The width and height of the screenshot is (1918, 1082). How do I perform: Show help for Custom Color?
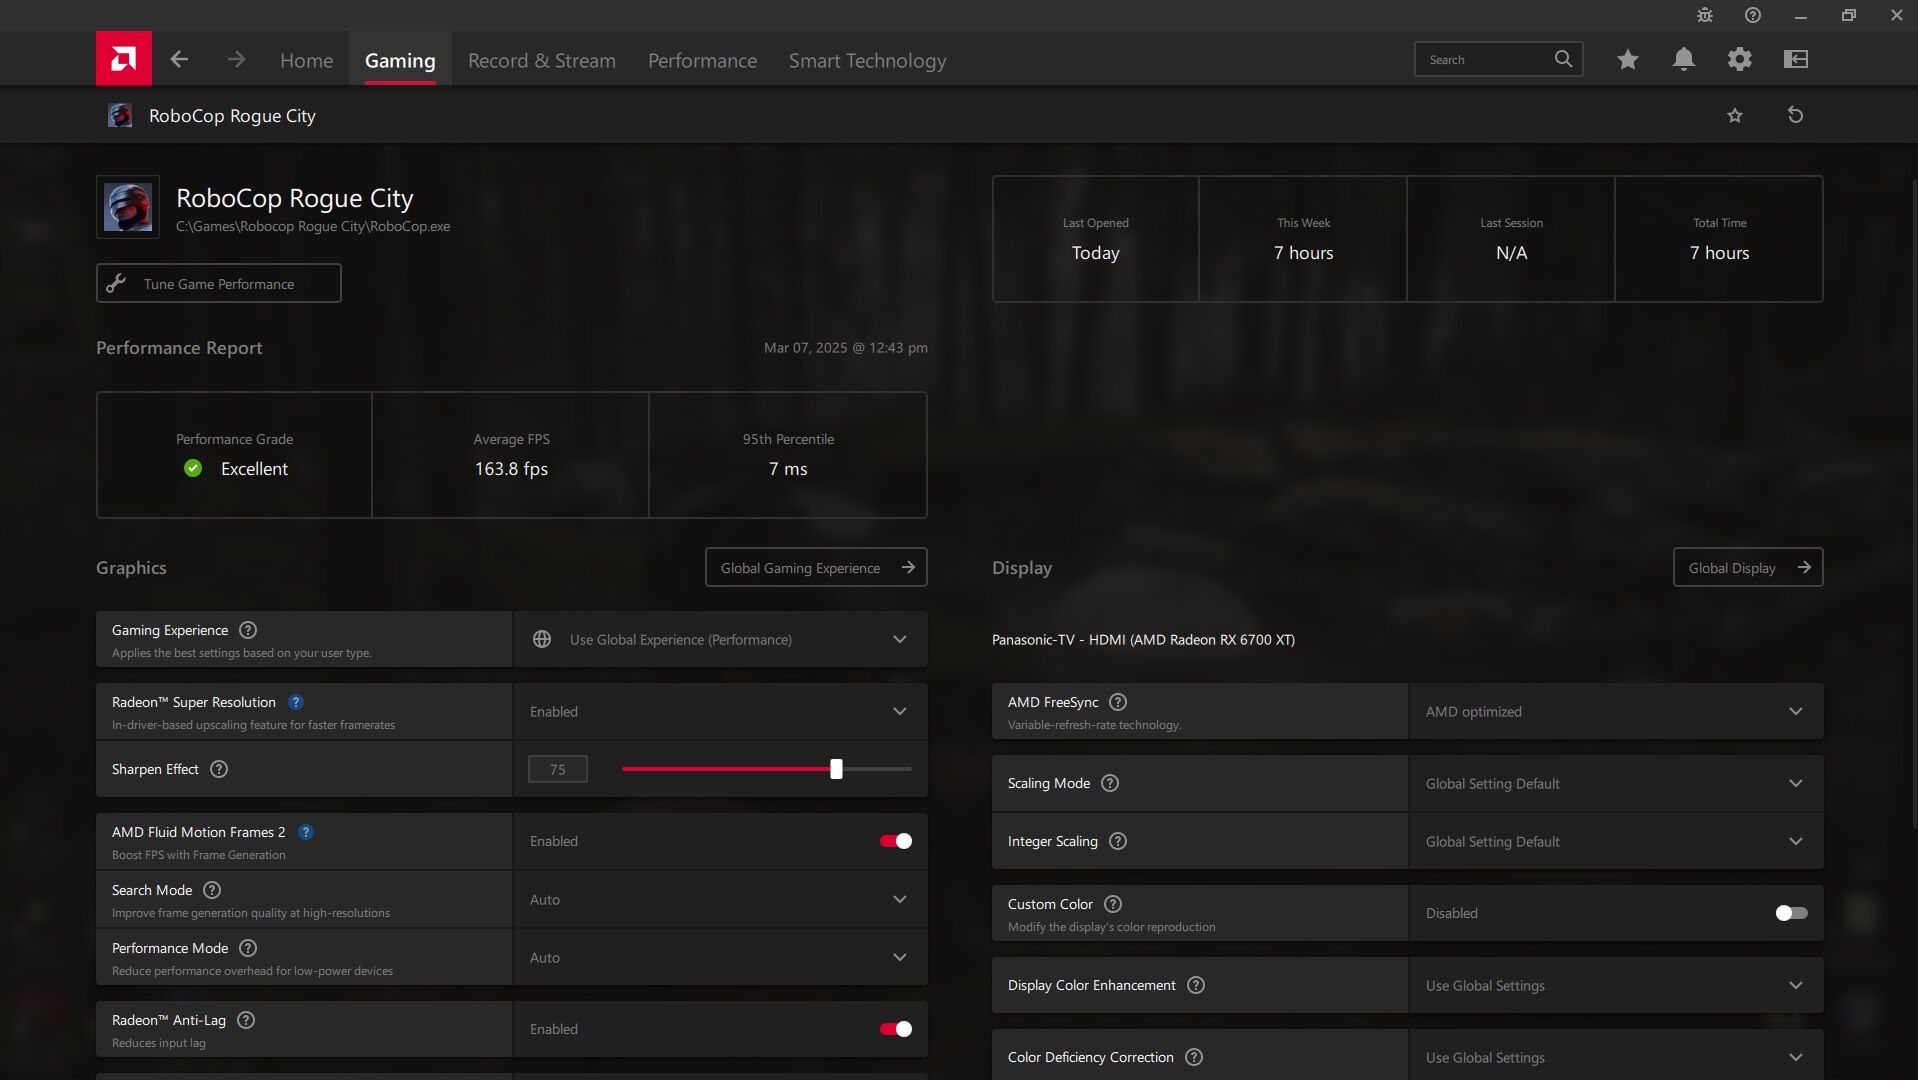tap(1113, 904)
